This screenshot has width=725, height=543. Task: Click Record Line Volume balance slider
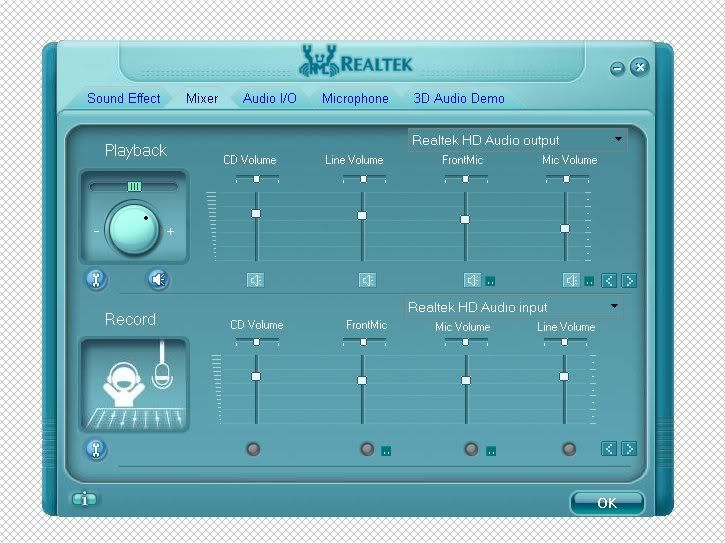[x=565, y=342]
